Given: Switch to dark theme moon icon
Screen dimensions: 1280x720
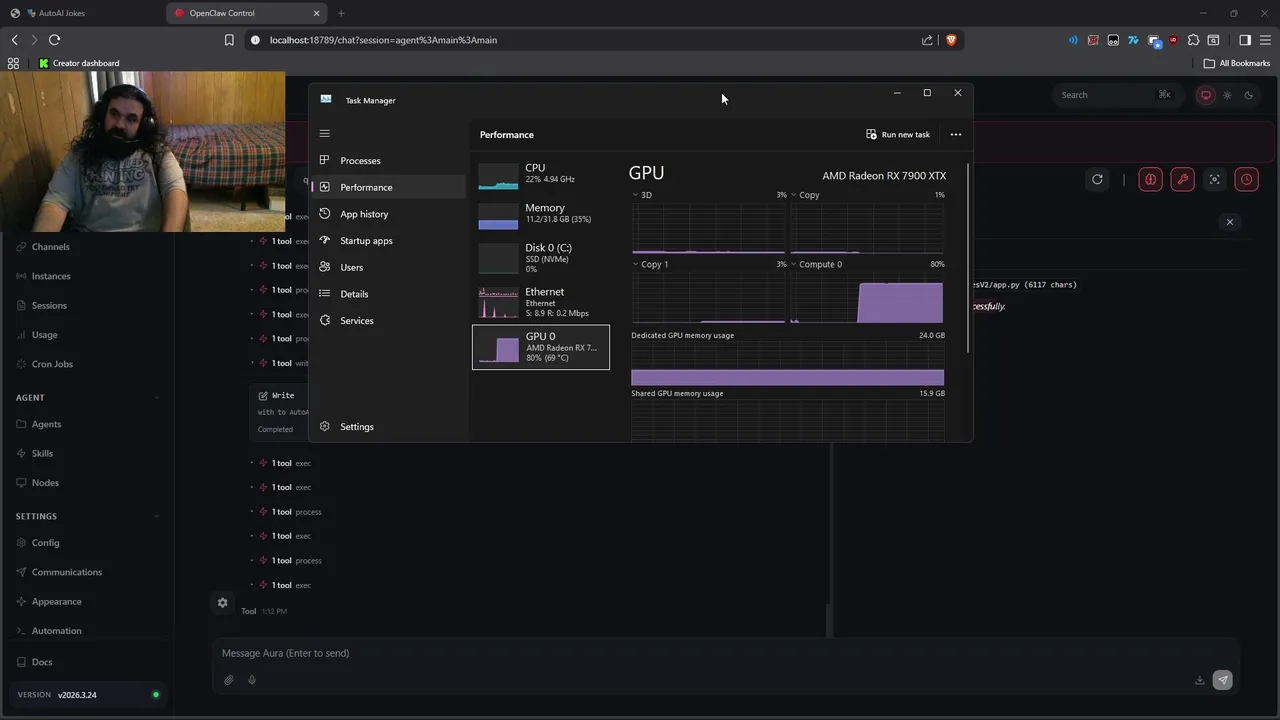Looking at the screenshot, I should tap(1249, 95).
